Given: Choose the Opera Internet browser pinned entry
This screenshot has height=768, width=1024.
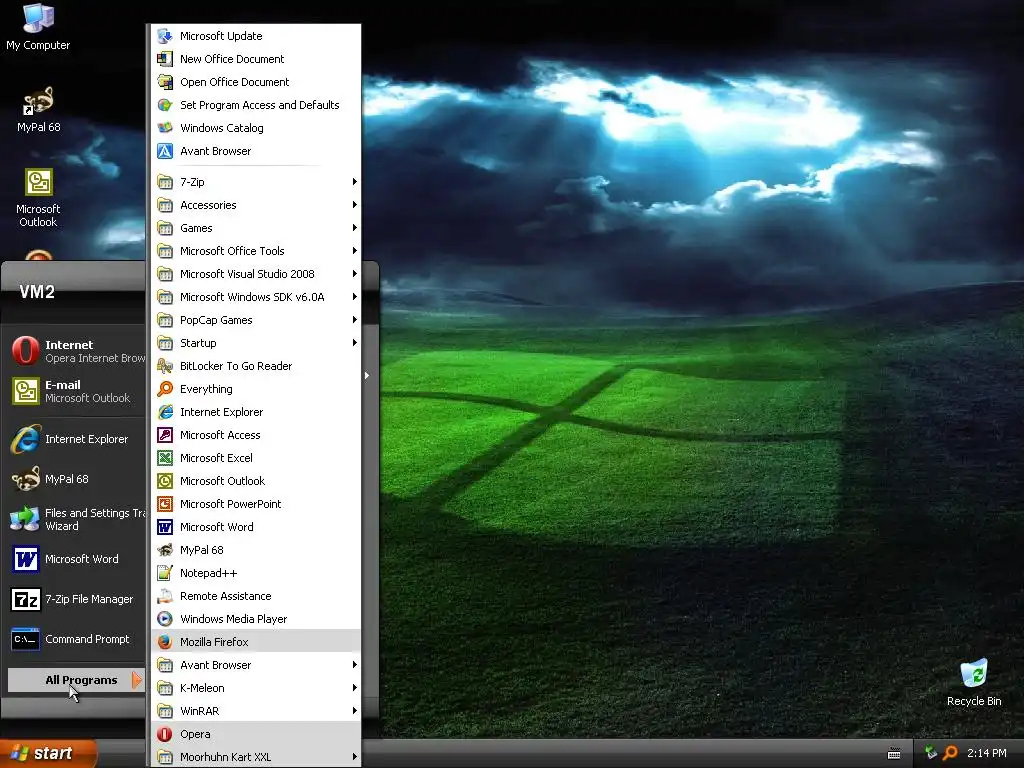Looking at the screenshot, I should coord(76,351).
